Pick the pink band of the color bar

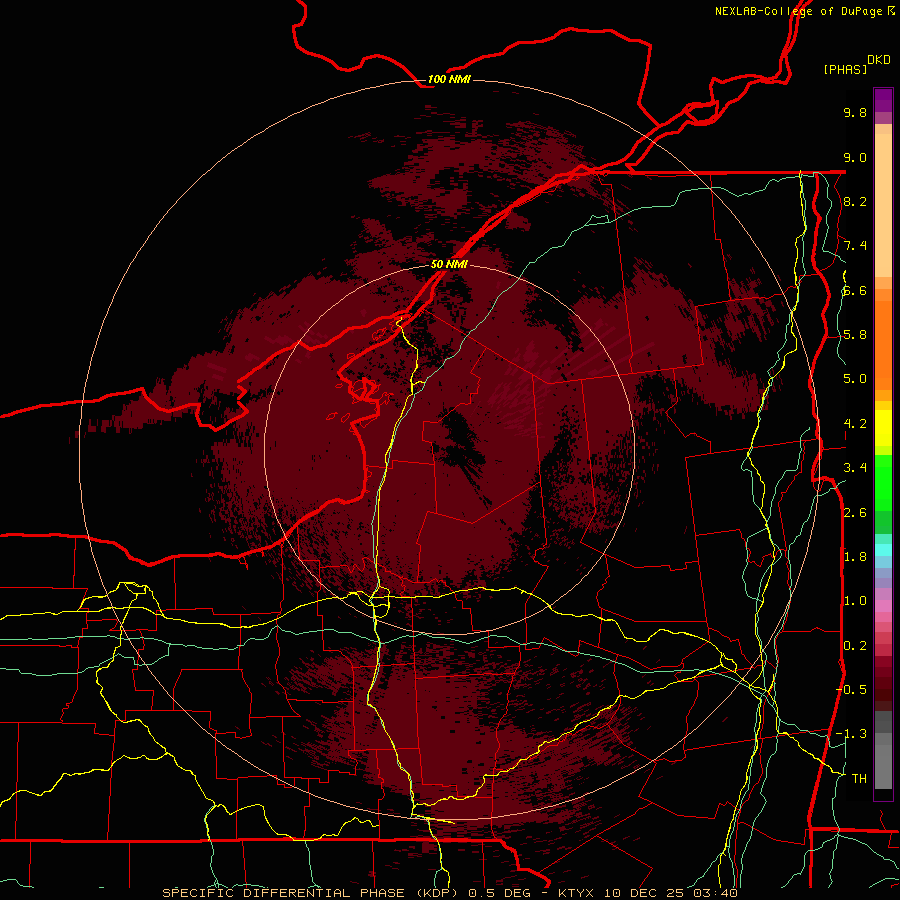click(x=883, y=606)
